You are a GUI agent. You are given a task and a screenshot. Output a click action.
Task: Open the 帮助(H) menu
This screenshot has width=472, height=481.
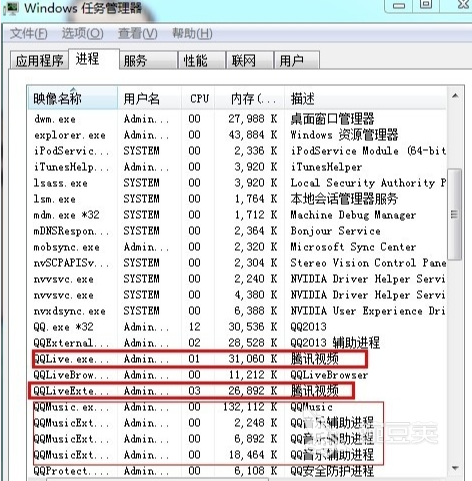click(x=192, y=33)
